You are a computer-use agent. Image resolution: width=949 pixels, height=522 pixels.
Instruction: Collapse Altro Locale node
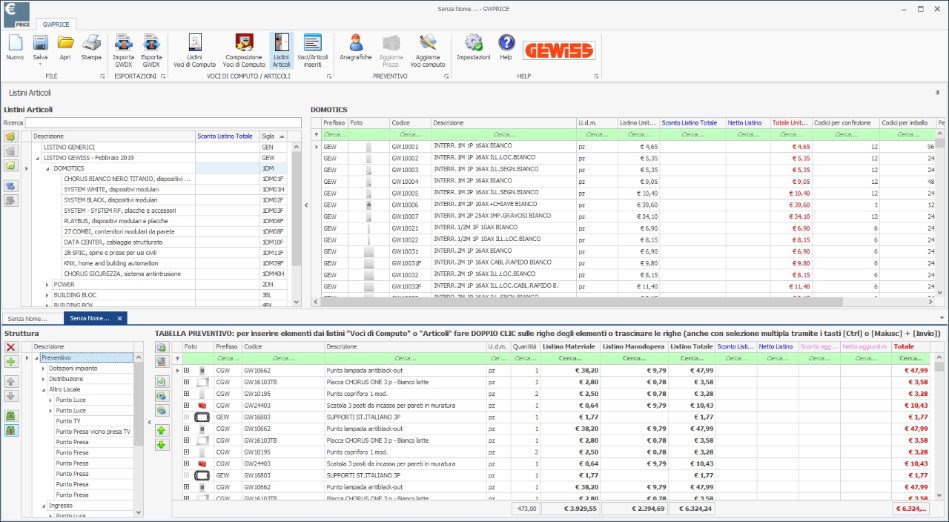tap(43, 390)
